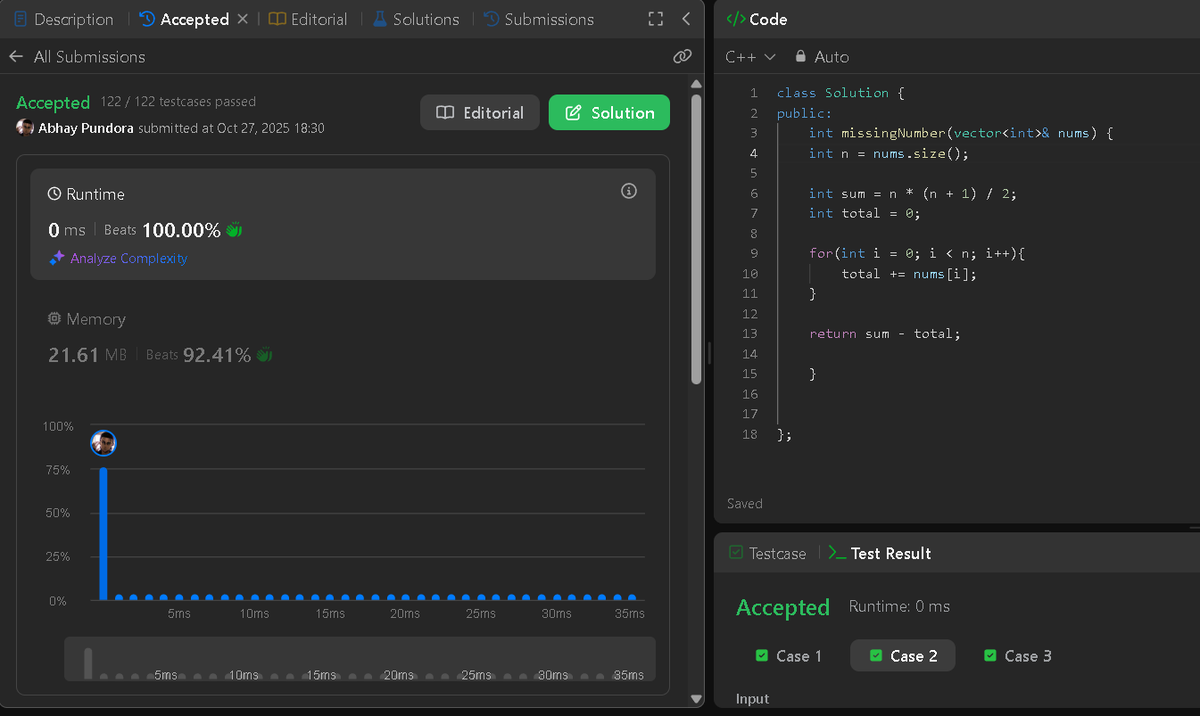Viewport: 1200px width, 716px height.
Task: Switch to the Editorial tab
Action: (x=308, y=19)
